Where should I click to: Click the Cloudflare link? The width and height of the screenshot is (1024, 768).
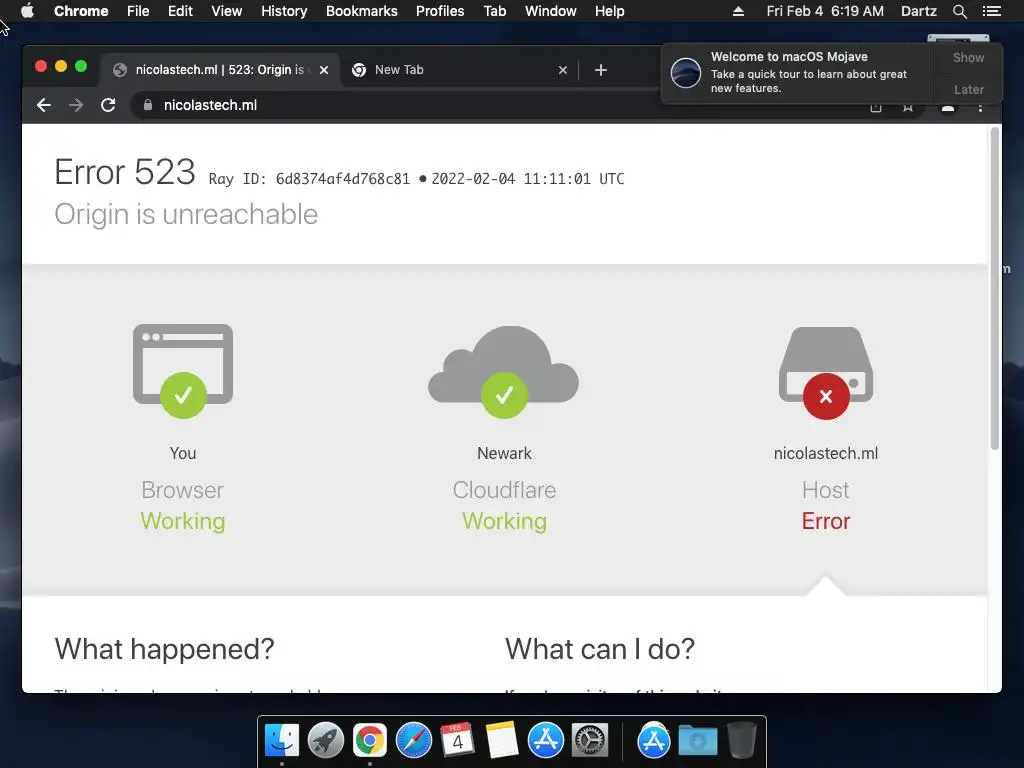click(504, 490)
